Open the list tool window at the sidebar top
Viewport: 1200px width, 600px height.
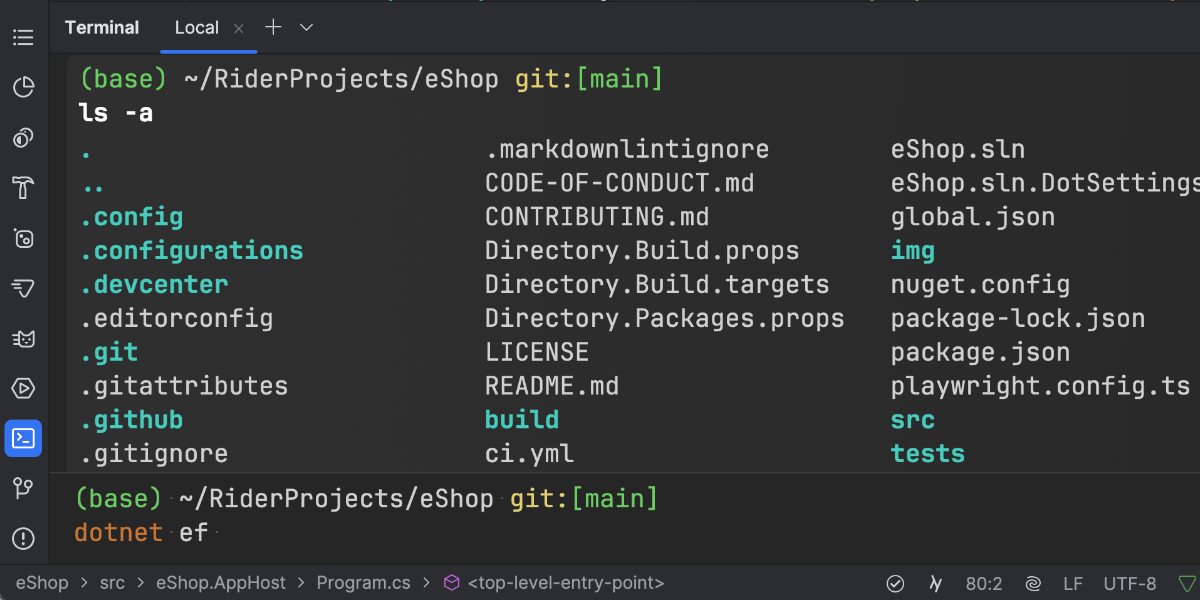click(23, 38)
